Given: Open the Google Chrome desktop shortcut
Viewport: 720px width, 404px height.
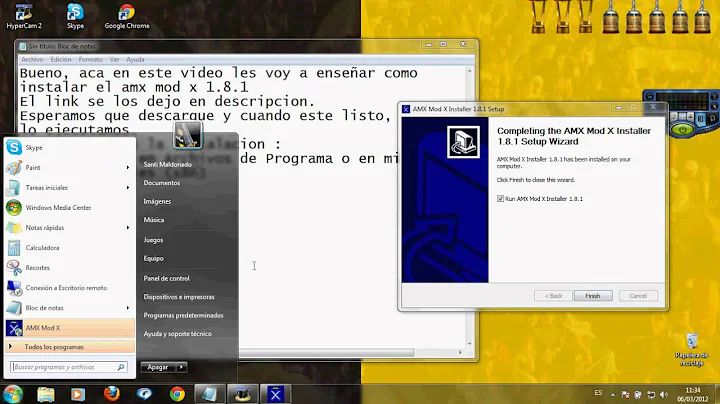Looking at the screenshot, I should 127,17.
